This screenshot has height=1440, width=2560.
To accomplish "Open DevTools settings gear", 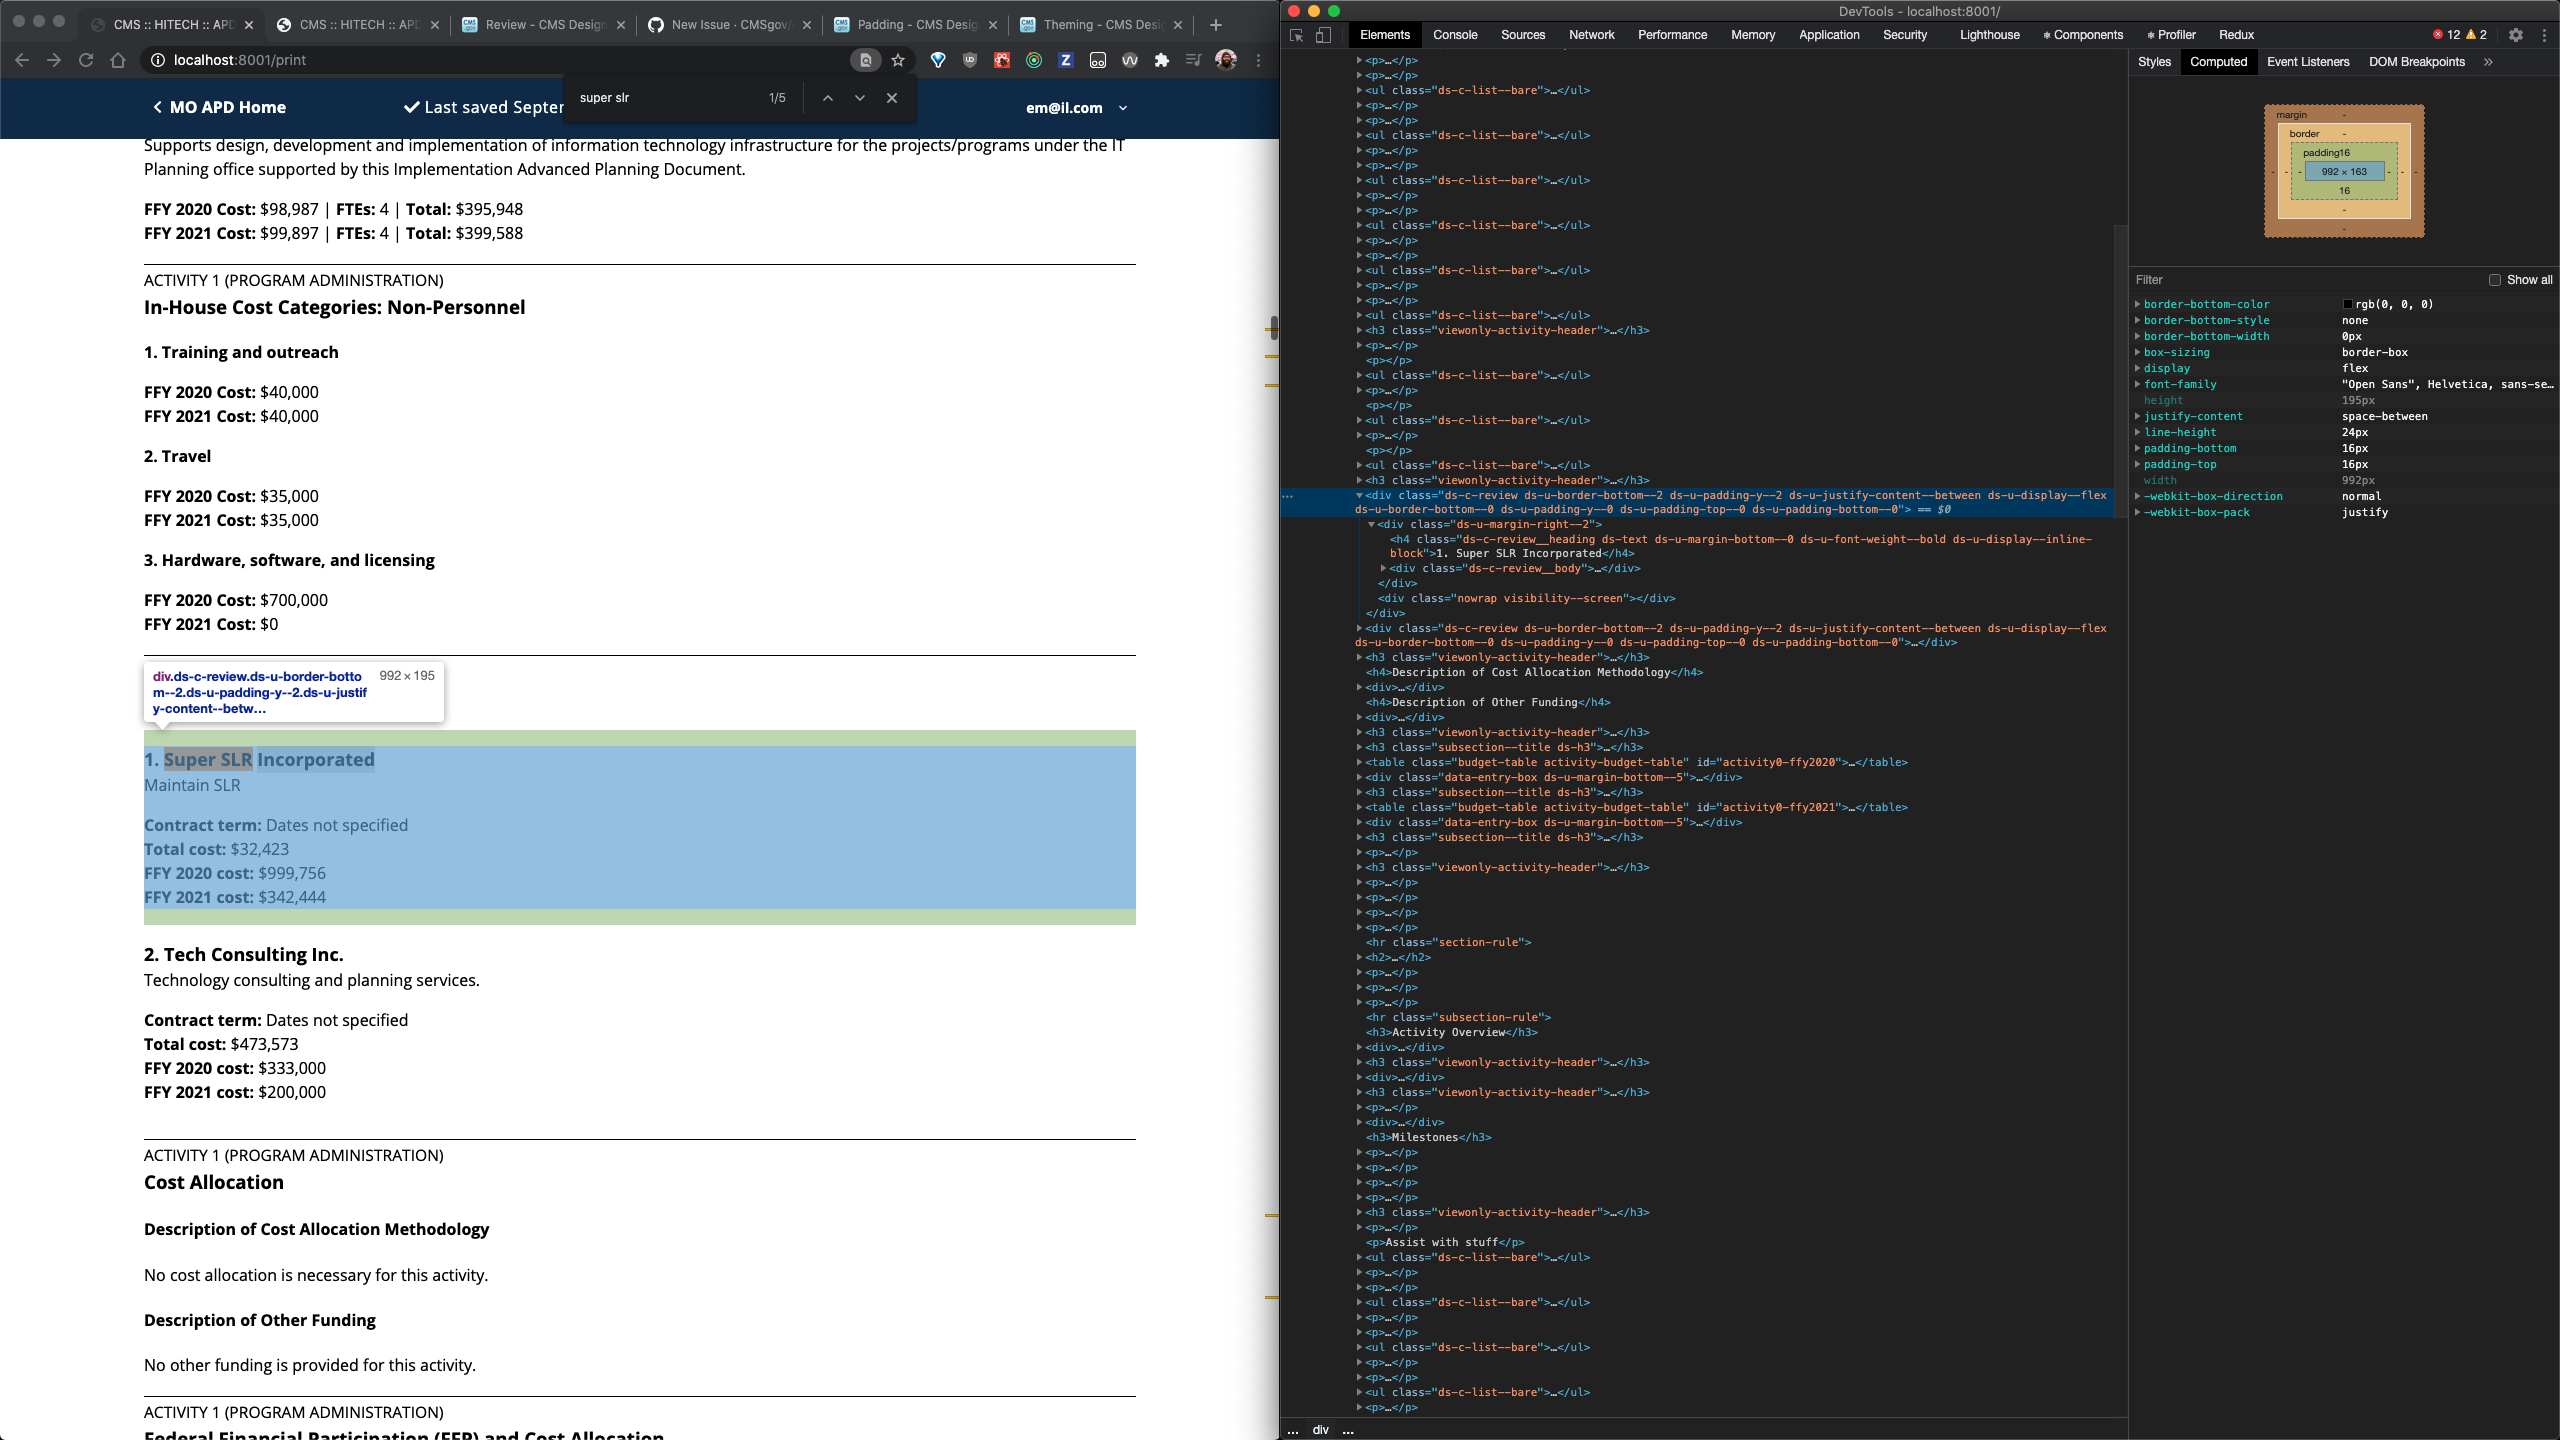I will 2517,35.
